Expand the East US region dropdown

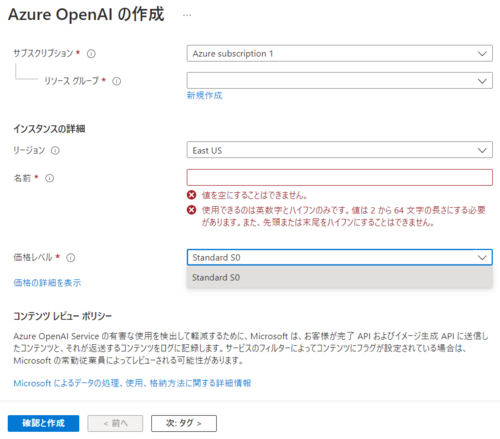pyautogui.click(x=340, y=150)
